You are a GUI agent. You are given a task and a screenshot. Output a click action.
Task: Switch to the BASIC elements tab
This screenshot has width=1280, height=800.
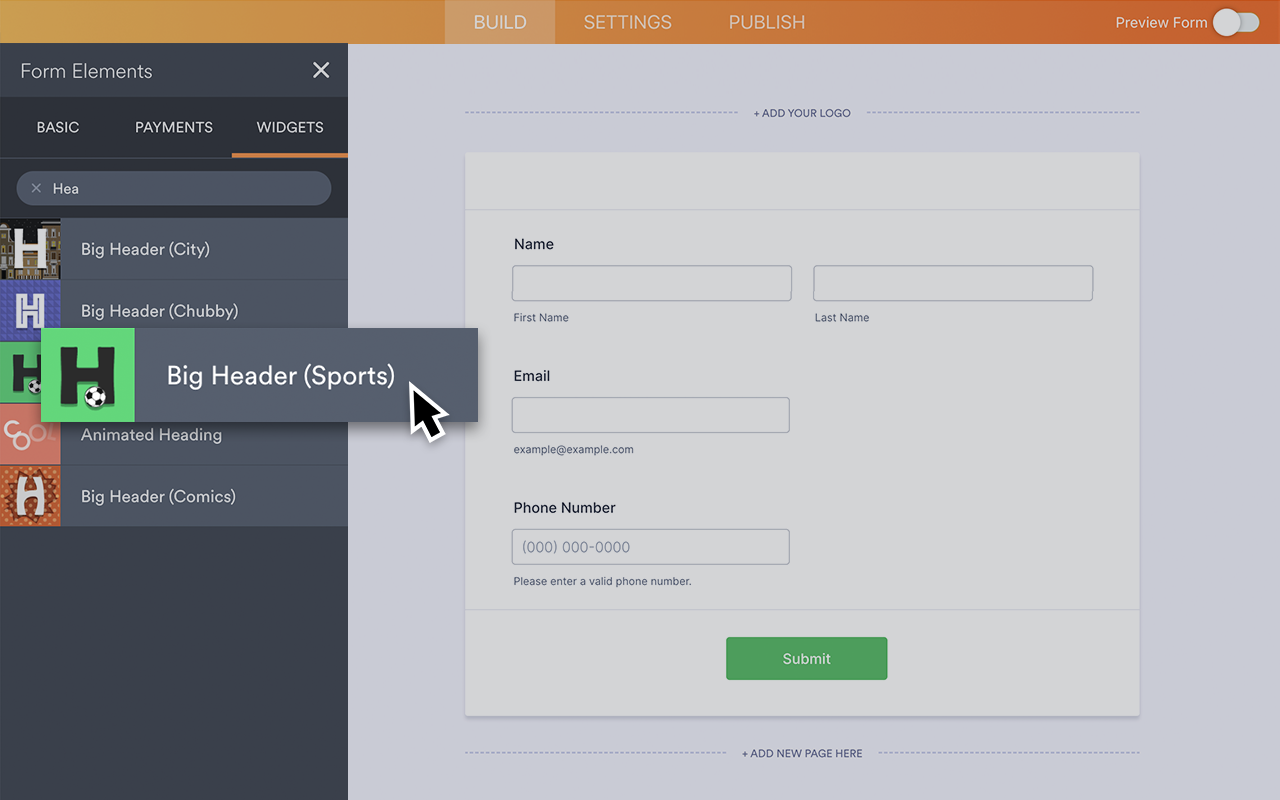57,127
